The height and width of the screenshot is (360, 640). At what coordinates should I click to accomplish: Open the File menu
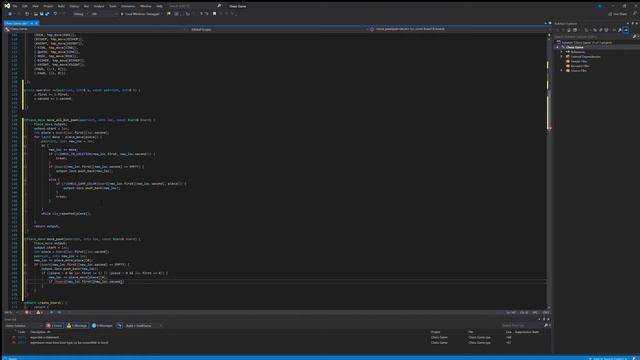pos(15,6)
